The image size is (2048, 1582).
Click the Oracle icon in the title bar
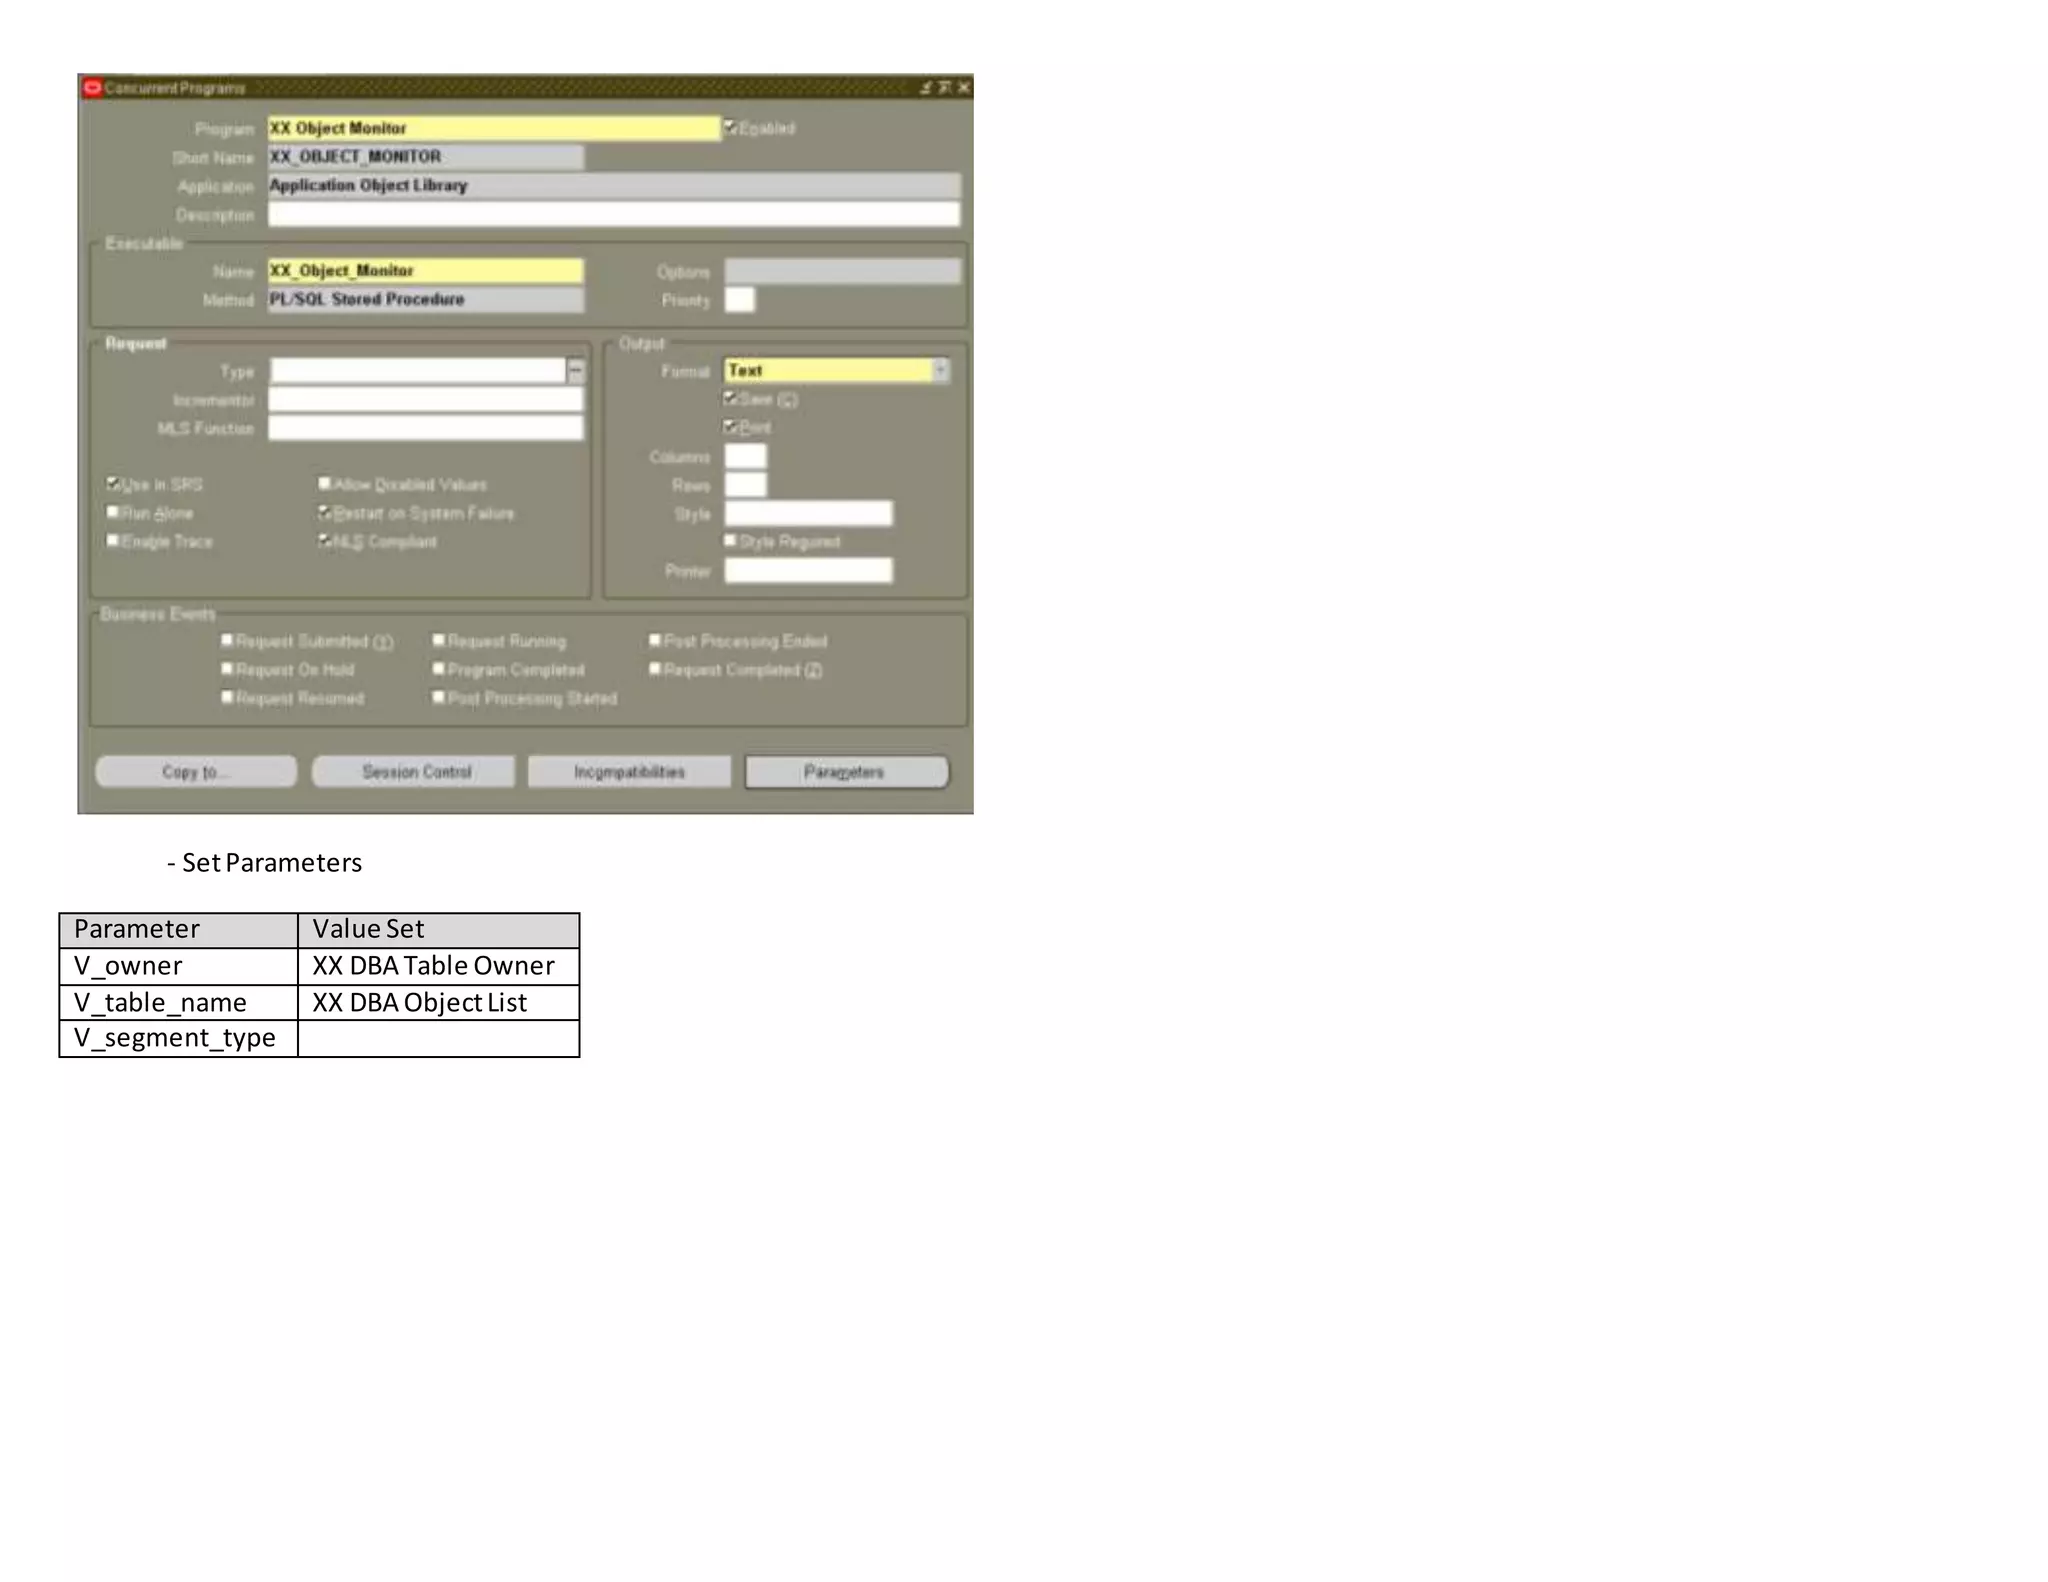[x=92, y=87]
